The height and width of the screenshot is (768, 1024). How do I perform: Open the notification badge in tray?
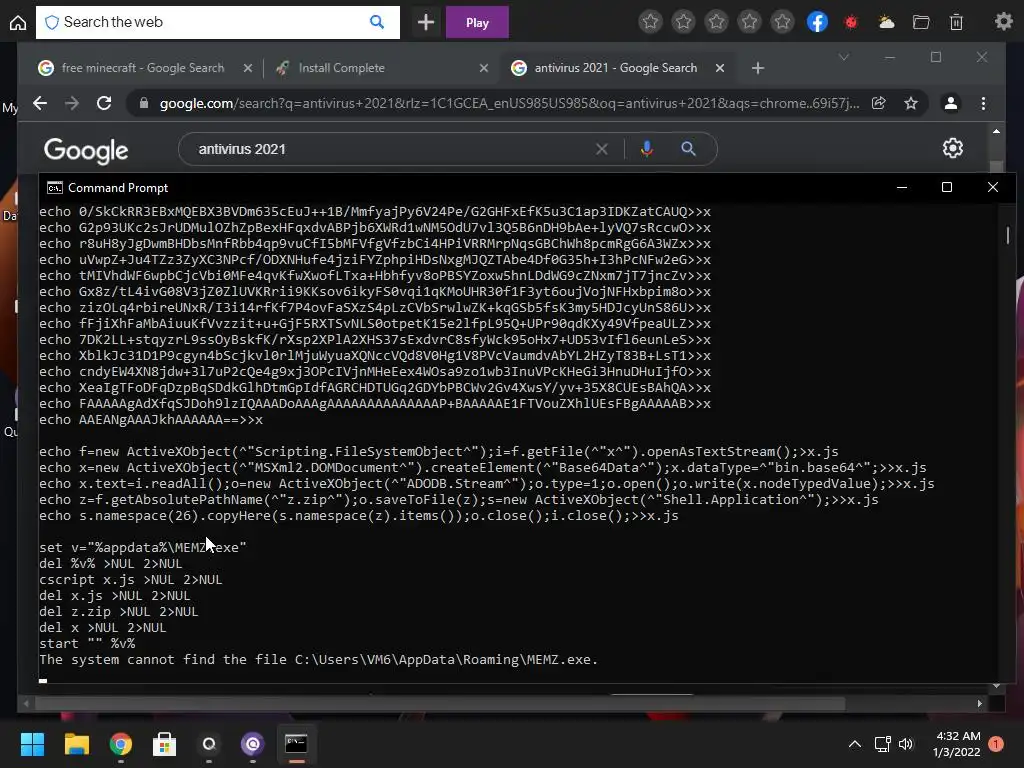[996, 744]
